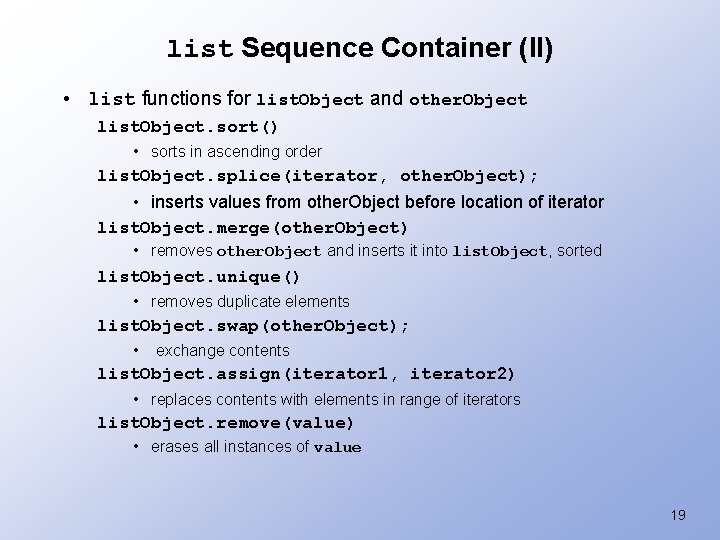Select the 'listObject.assign(iterator1, iterator2)' line
This screenshot has height=540, width=720.
pos(306,374)
